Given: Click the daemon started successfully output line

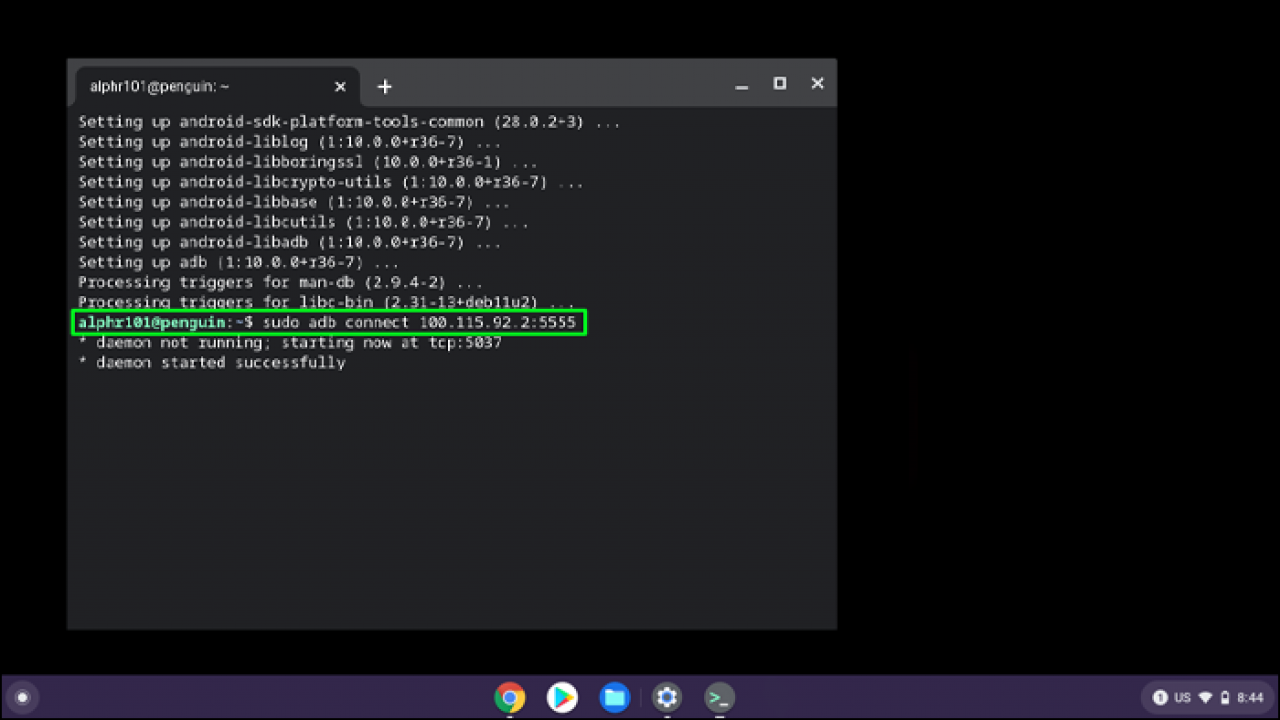Looking at the screenshot, I should [x=213, y=362].
